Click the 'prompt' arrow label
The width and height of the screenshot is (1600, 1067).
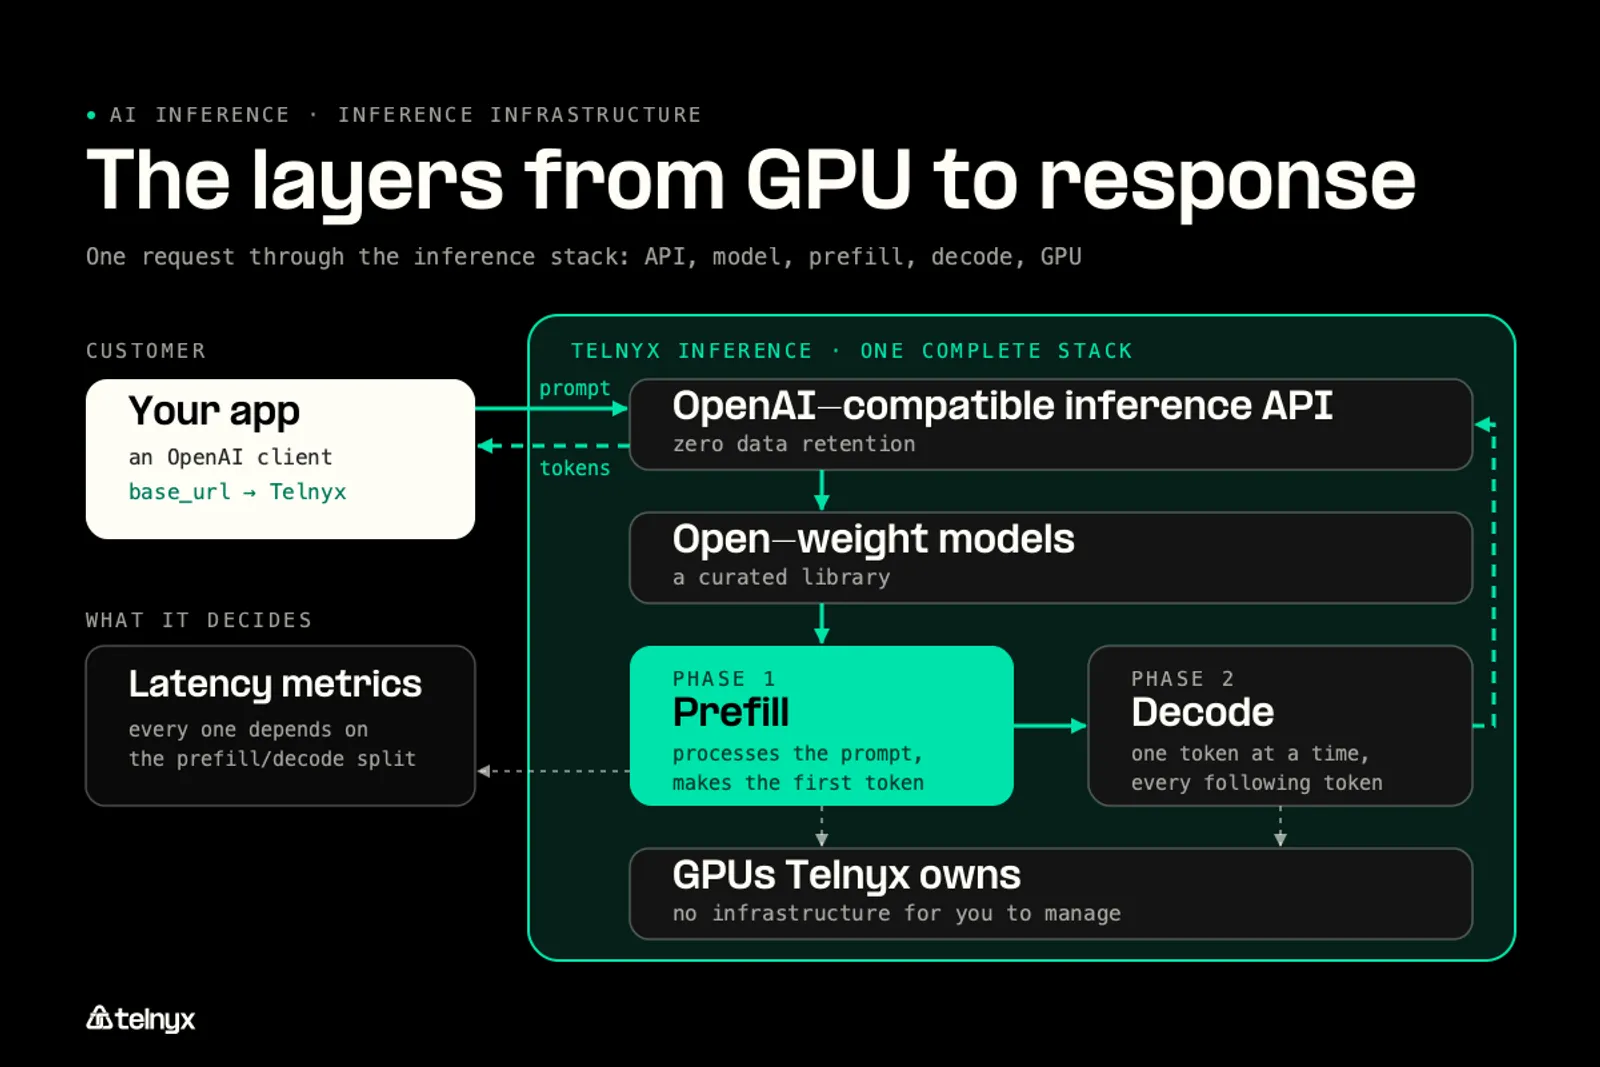tap(575, 389)
